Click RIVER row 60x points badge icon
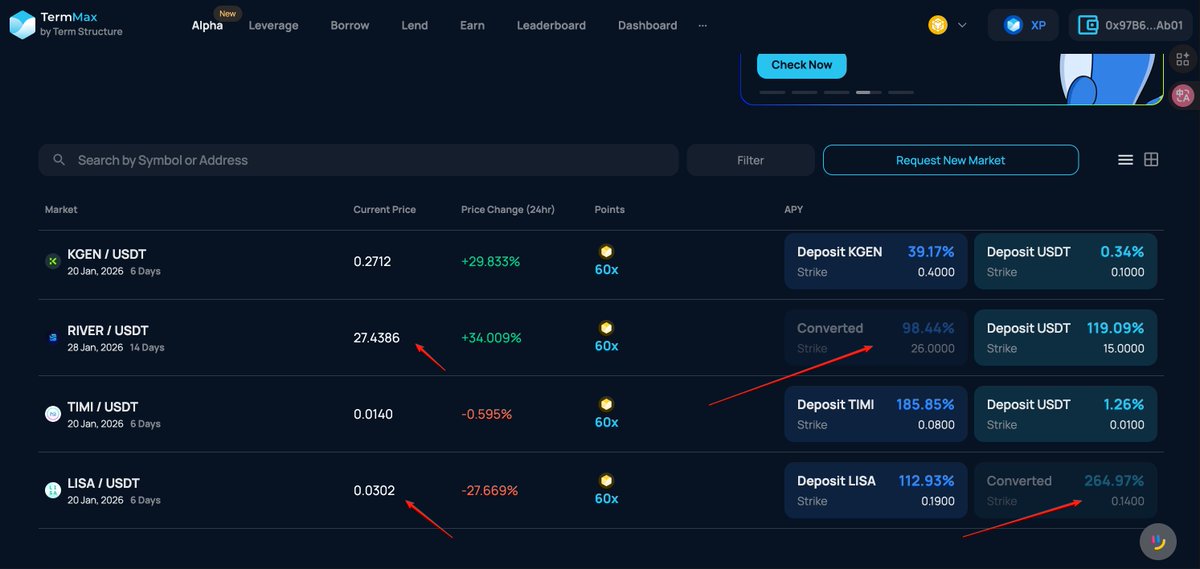Image resolution: width=1200 pixels, height=569 pixels. 606,328
